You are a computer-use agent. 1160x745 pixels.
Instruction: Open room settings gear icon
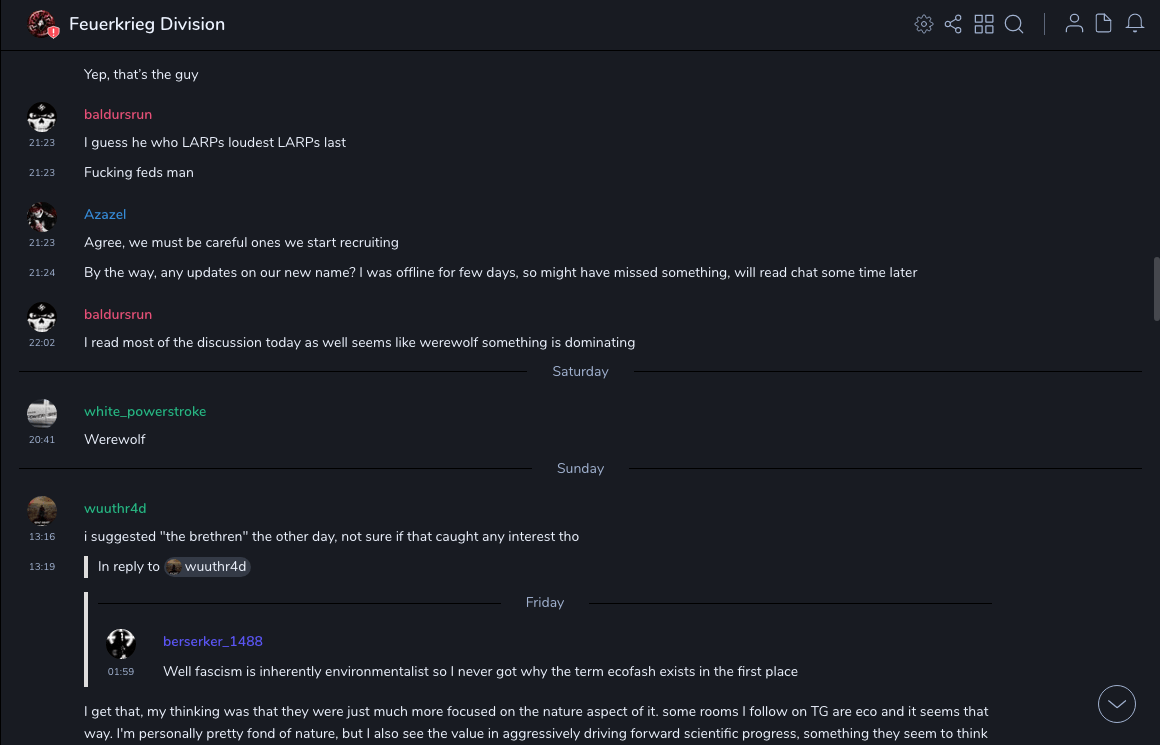click(924, 24)
